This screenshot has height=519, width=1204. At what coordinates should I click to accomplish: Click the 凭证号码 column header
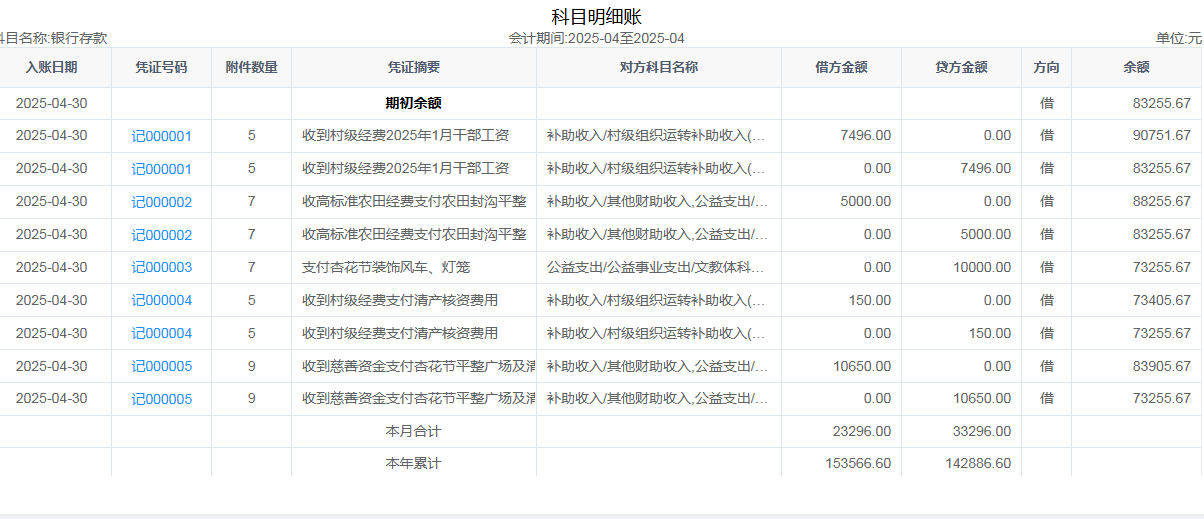161,68
